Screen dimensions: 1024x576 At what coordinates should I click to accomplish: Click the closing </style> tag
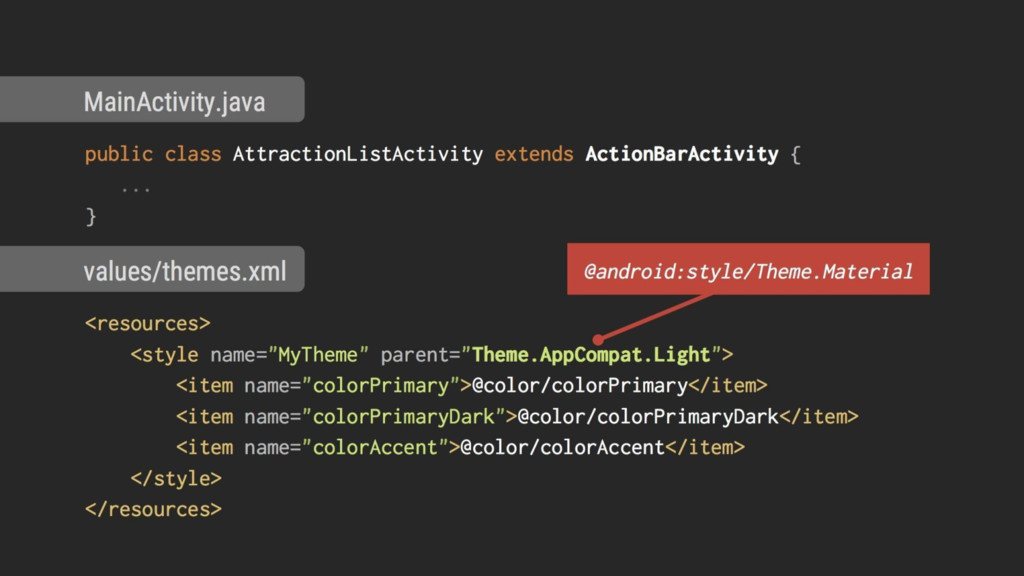tap(176, 479)
